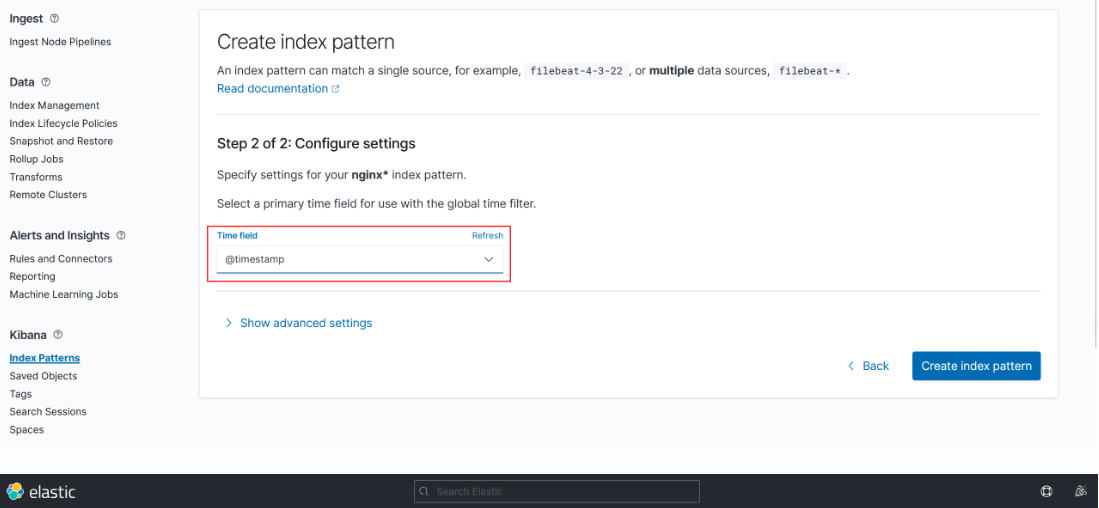The height and width of the screenshot is (508, 1099).
Task: Click the Ingest section help icon
Action: pyautogui.click(x=54, y=19)
